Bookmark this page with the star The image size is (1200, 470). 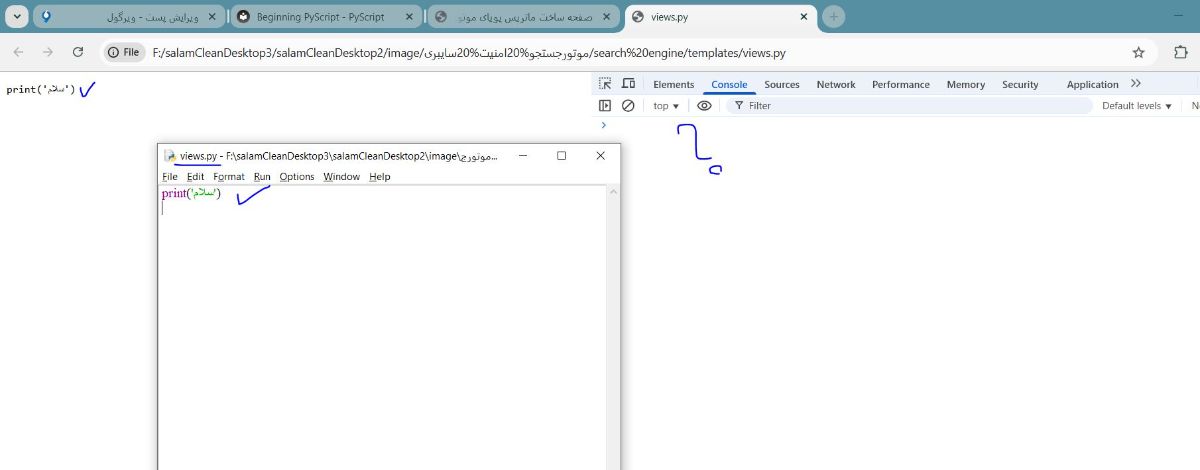(1138, 52)
